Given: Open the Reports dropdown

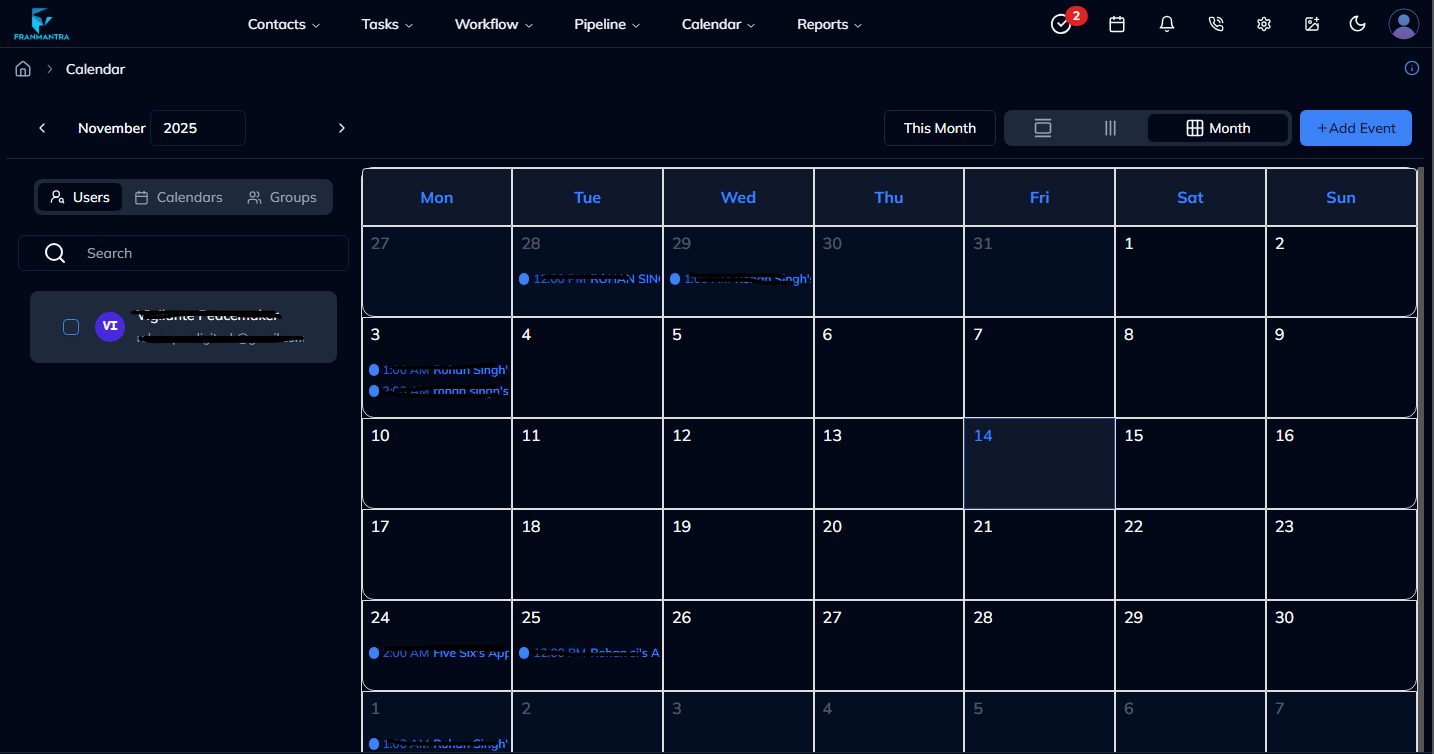Looking at the screenshot, I should tap(828, 24).
